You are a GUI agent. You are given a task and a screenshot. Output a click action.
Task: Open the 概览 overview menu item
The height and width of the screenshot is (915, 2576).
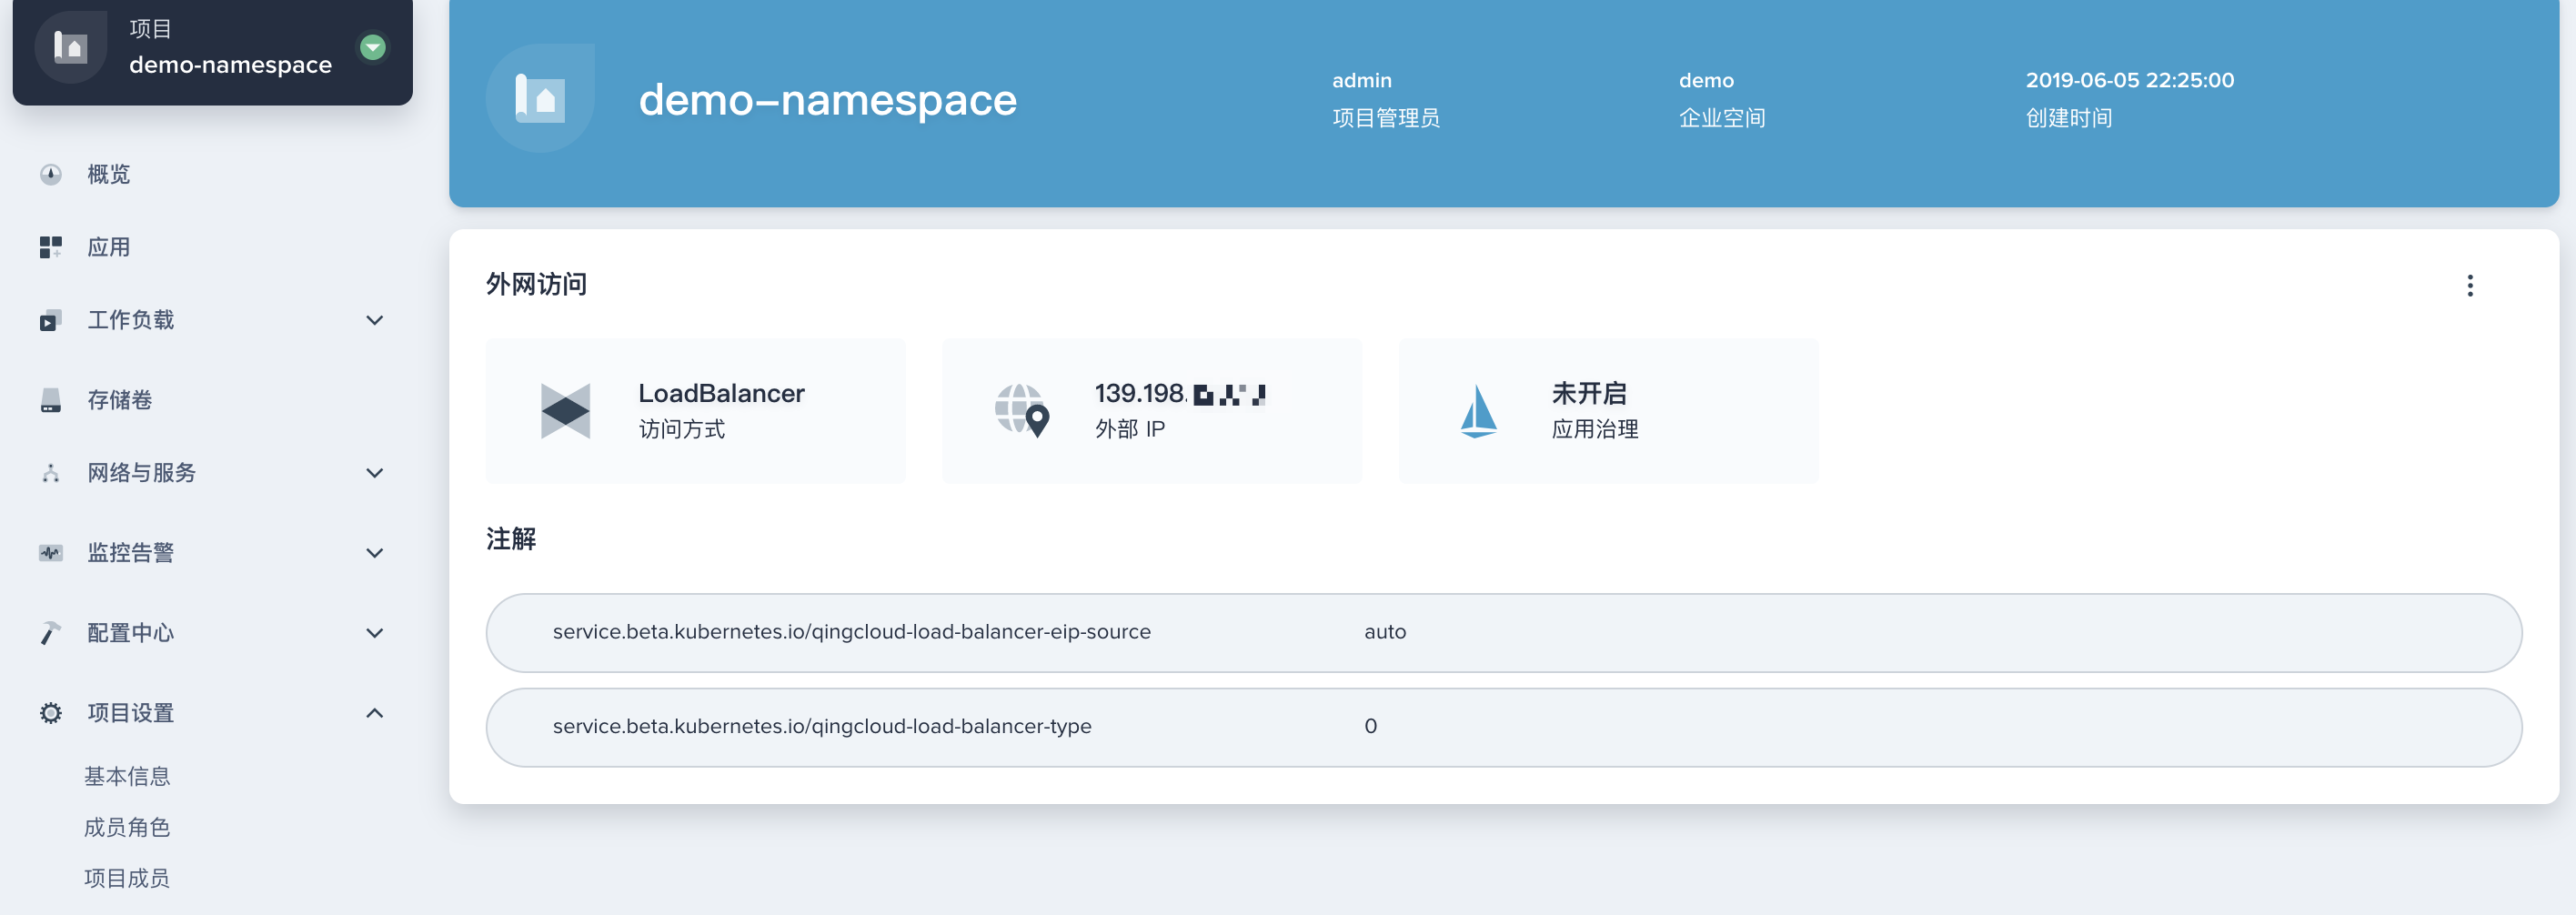pos(108,174)
